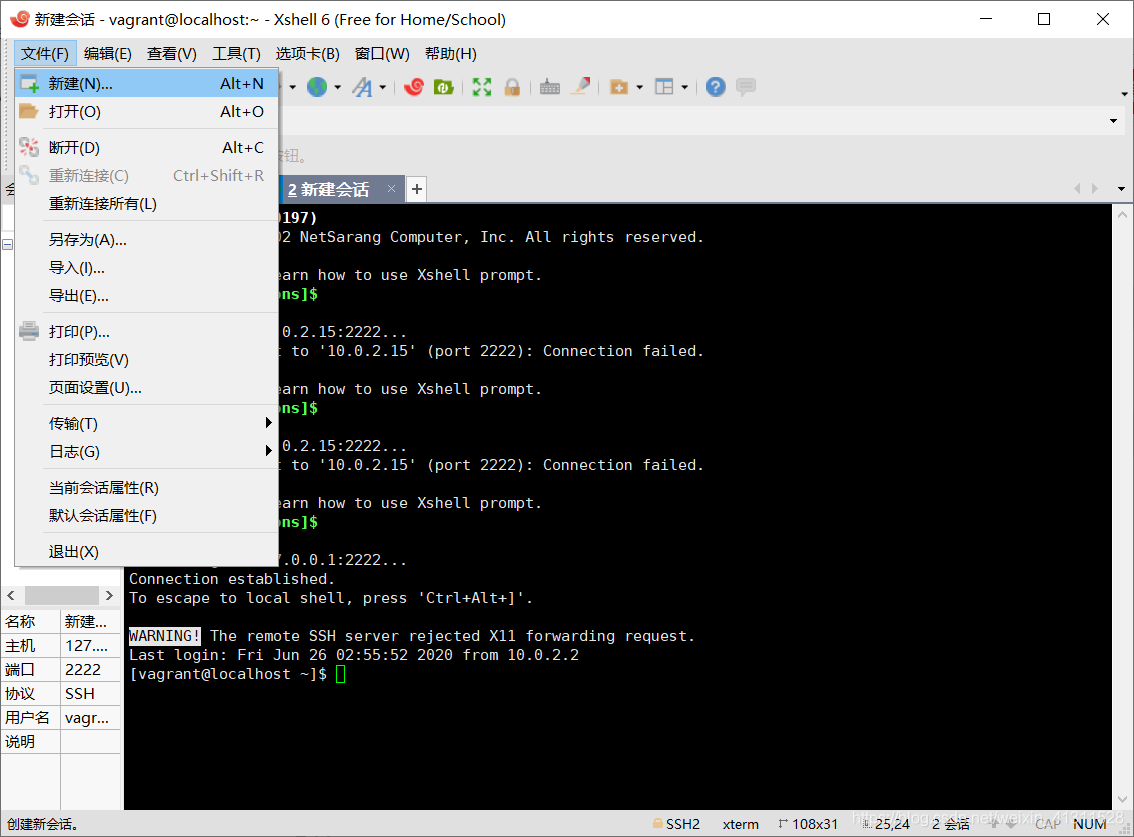Open Xftp with the green folder icon
The height and width of the screenshot is (837, 1134).
click(x=443, y=87)
